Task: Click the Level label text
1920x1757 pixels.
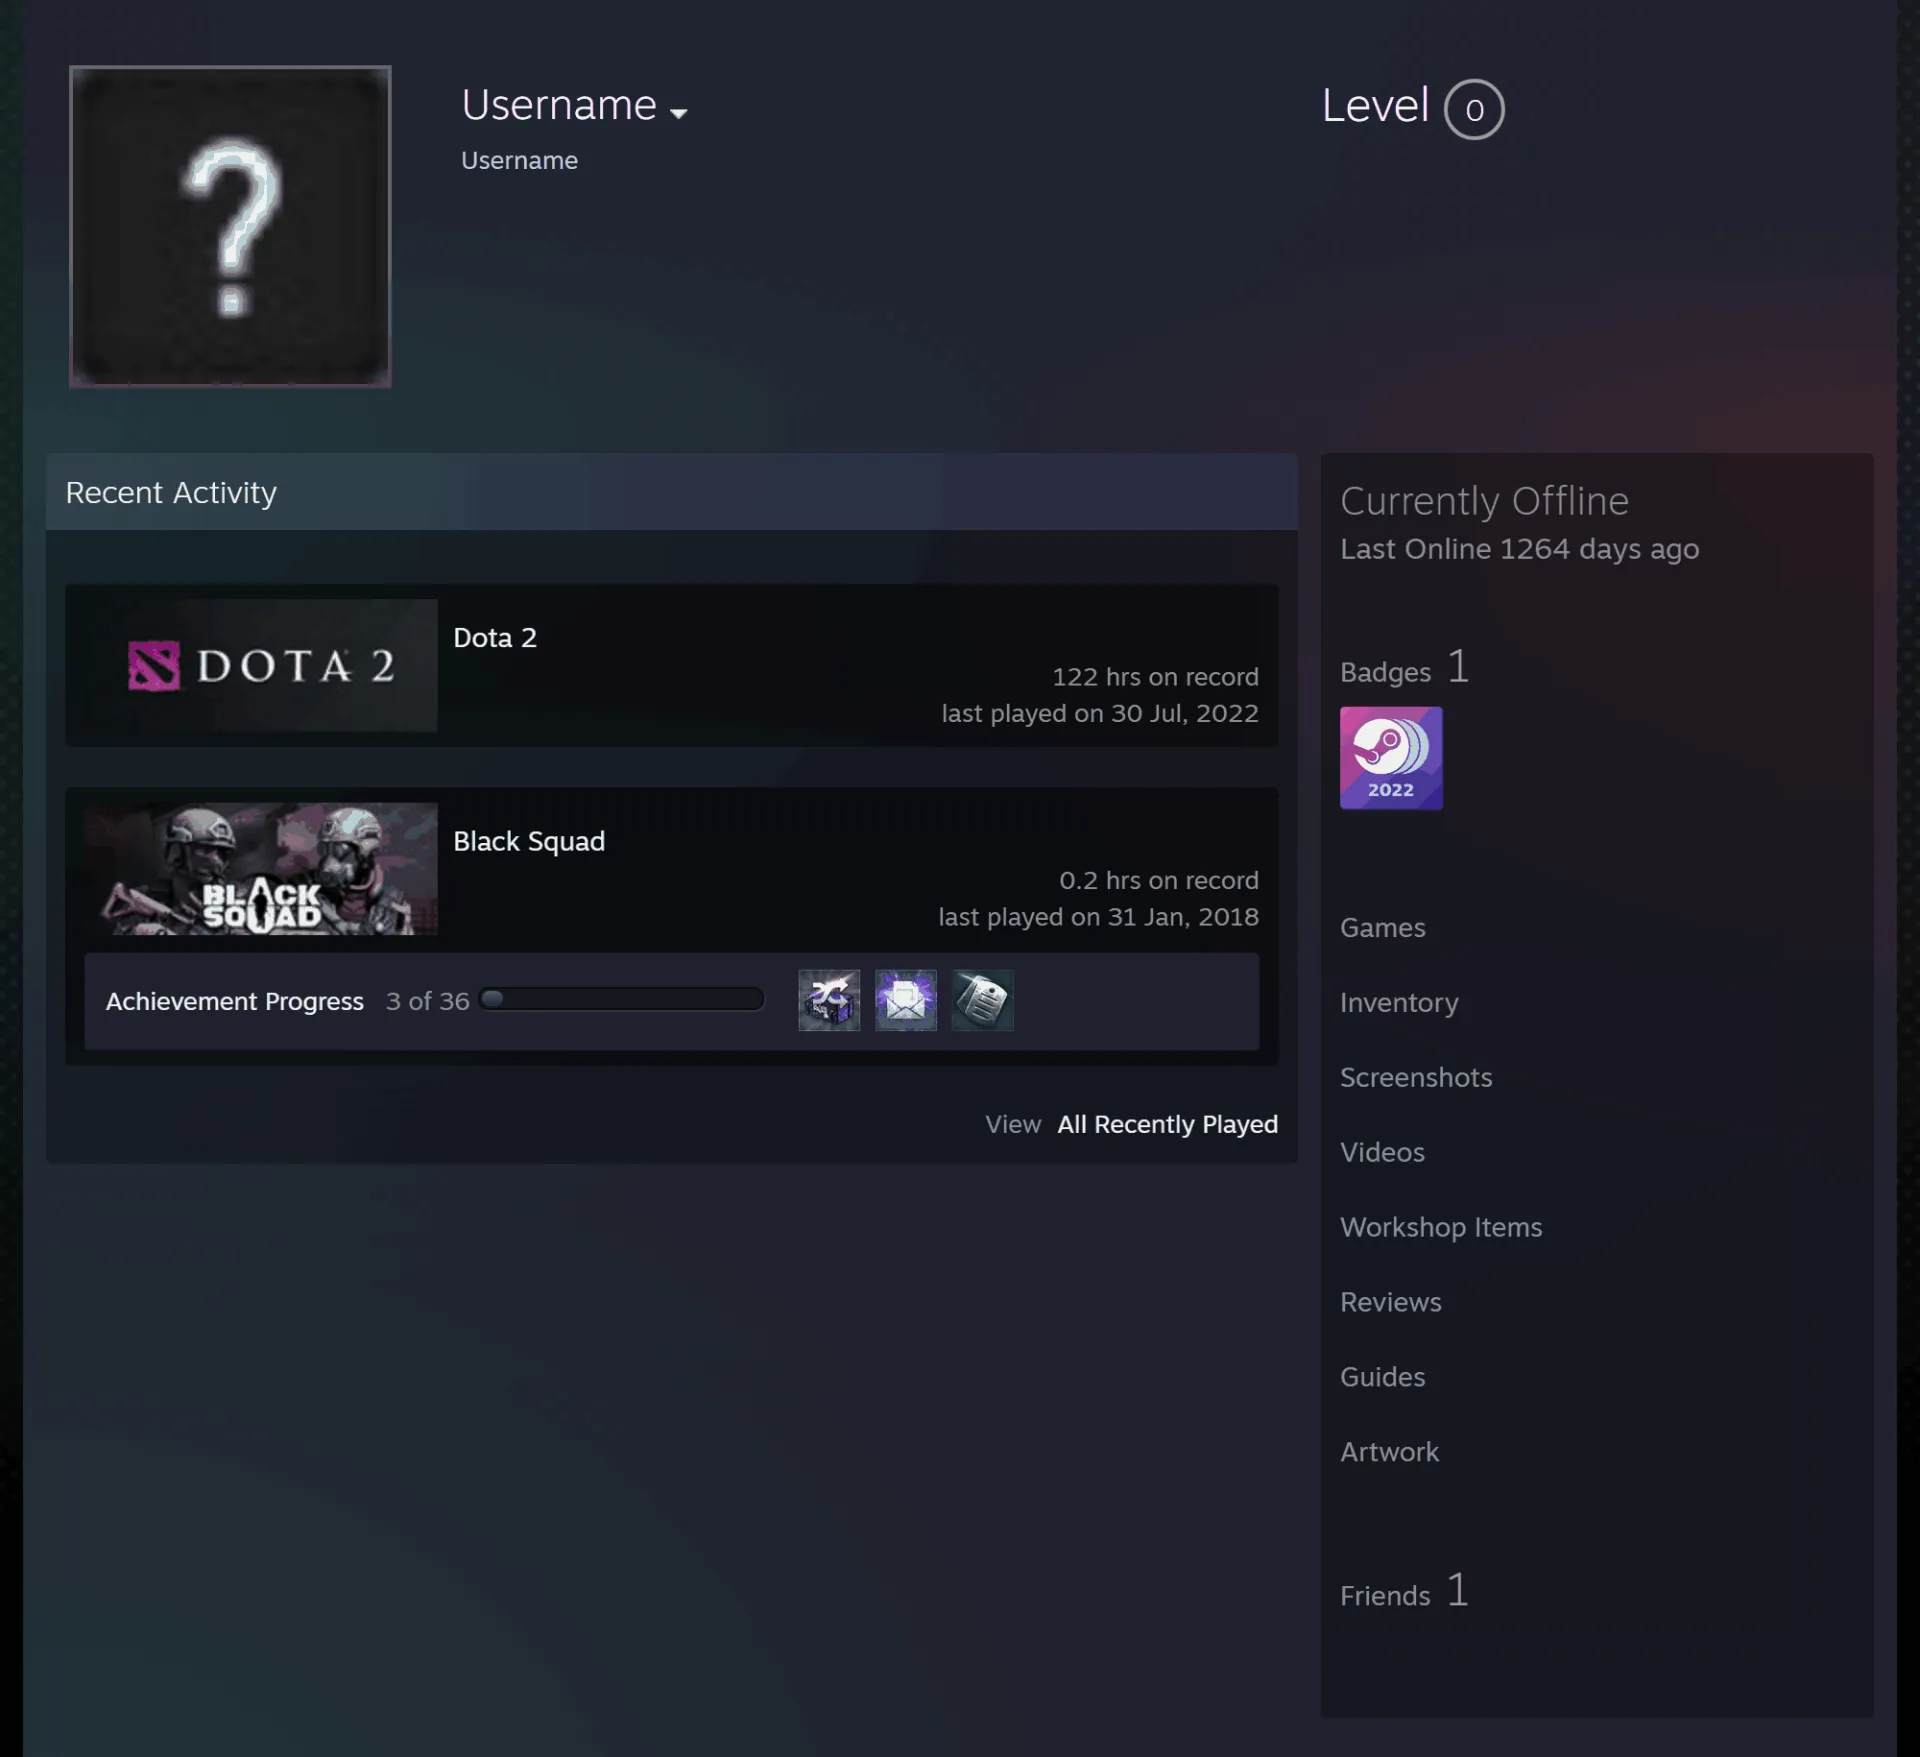Action: (x=1375, y=106)
